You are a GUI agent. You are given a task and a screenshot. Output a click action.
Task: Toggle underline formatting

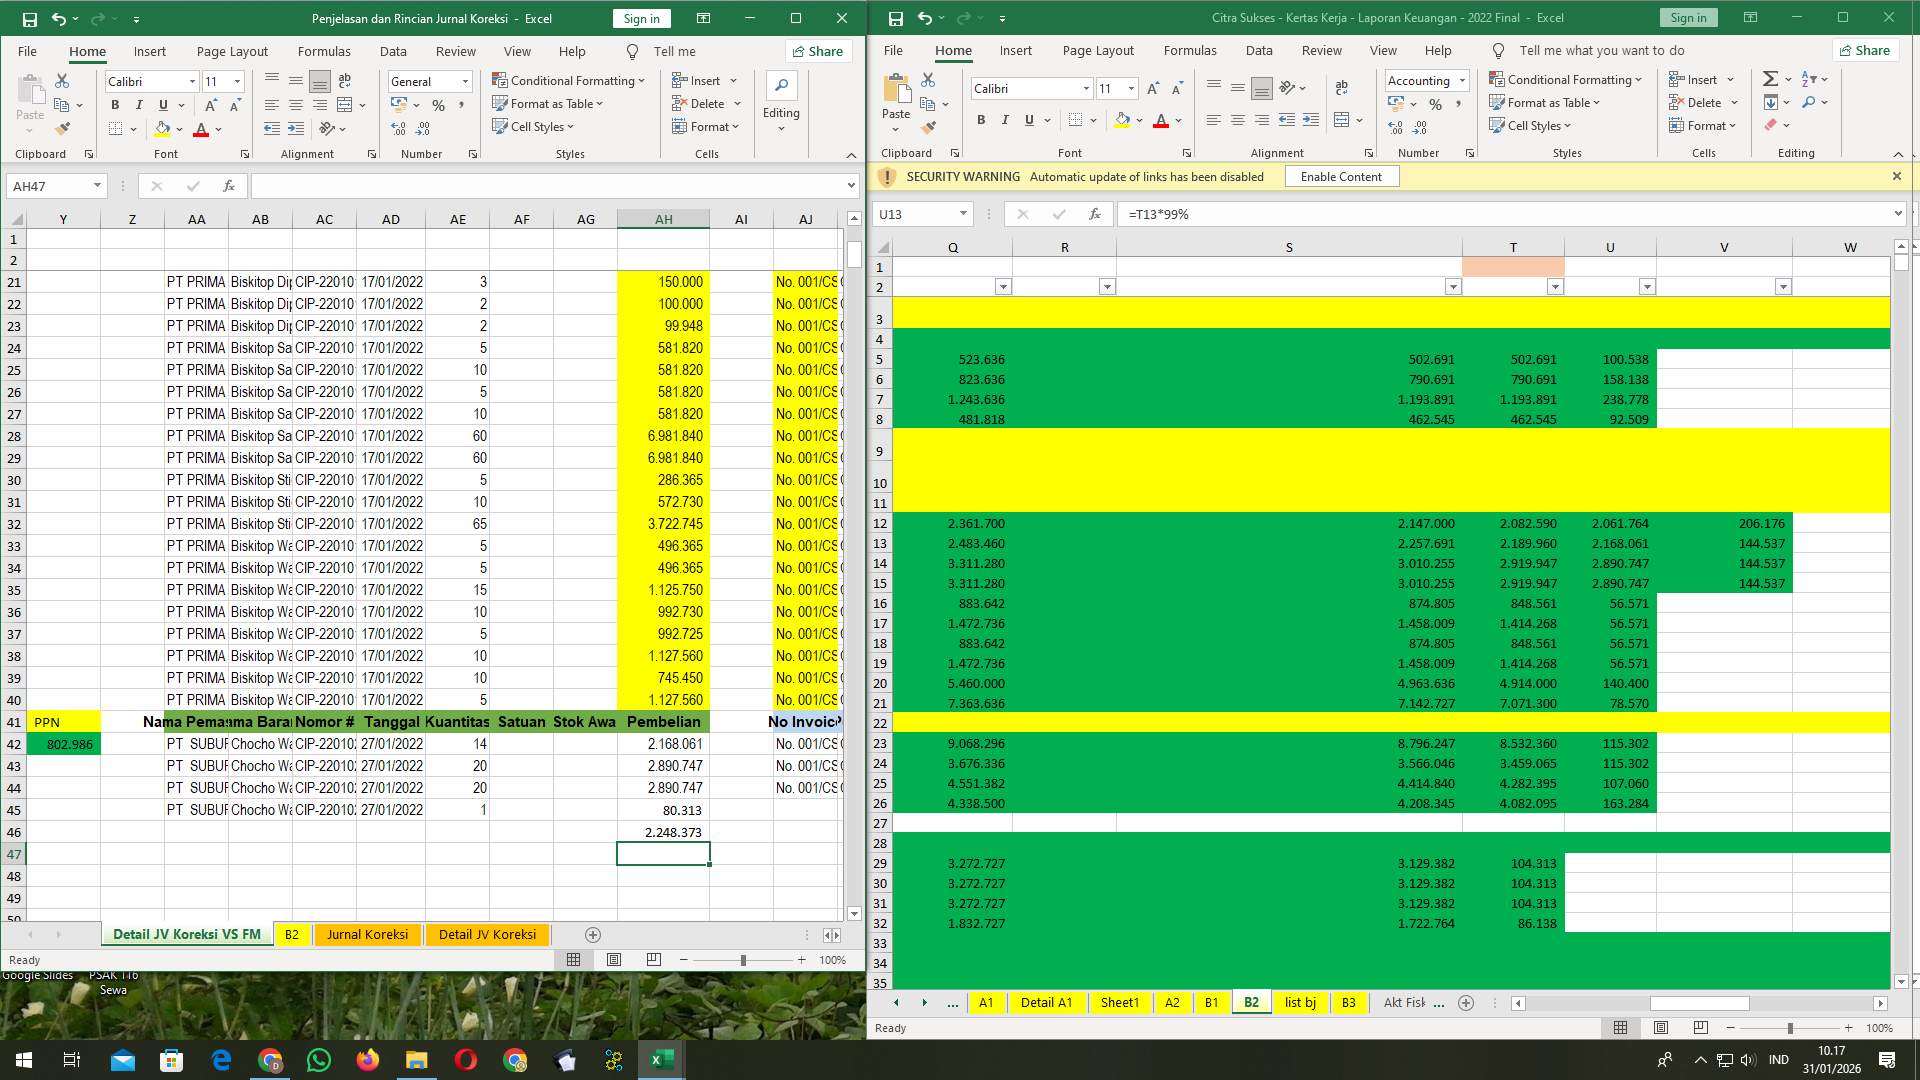click(164, 104)
